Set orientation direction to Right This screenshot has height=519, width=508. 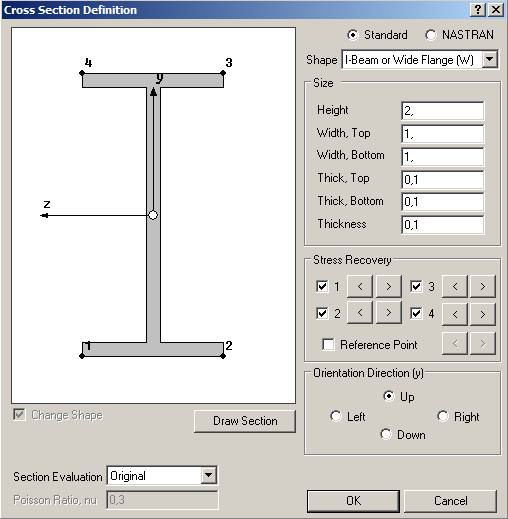coord(443,416)
